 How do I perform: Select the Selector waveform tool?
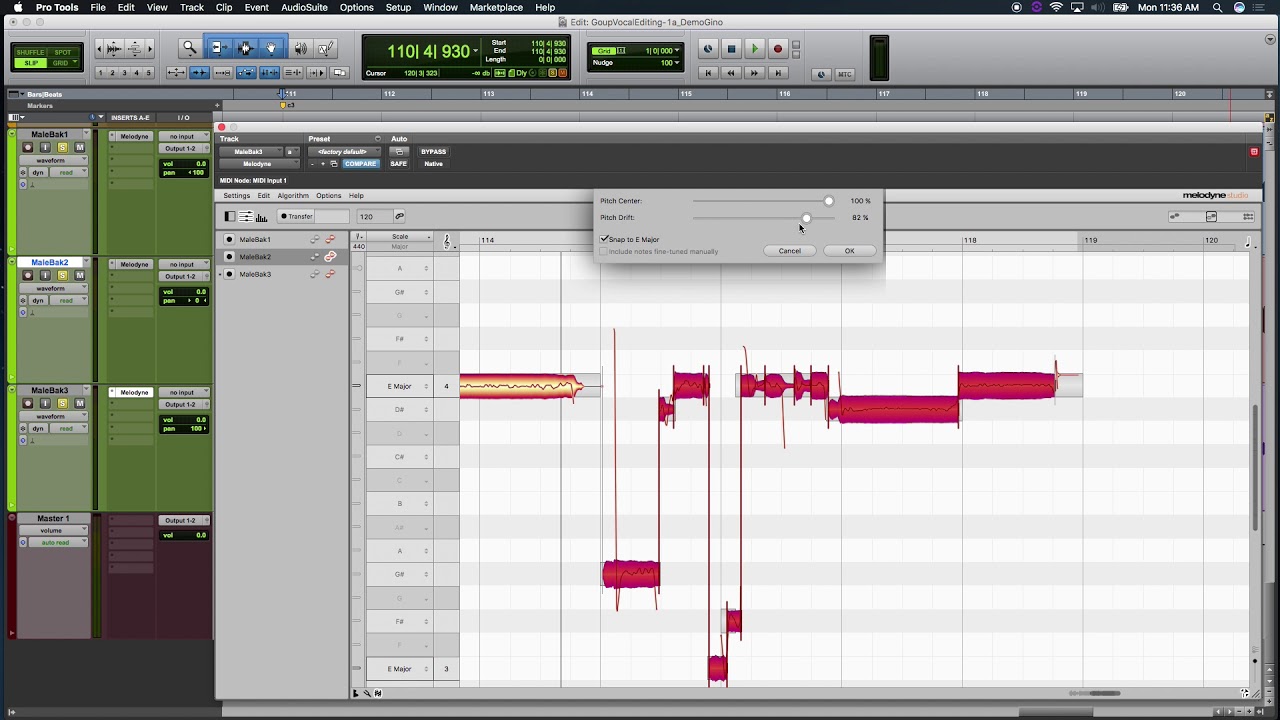tap(245, 48)
